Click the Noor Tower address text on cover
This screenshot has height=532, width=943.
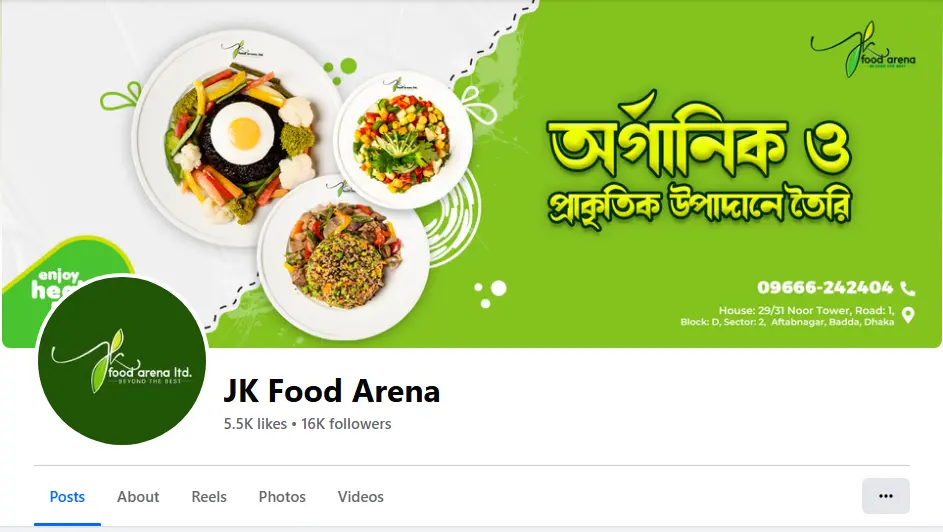pyautogui.click(x=787, y=316)
